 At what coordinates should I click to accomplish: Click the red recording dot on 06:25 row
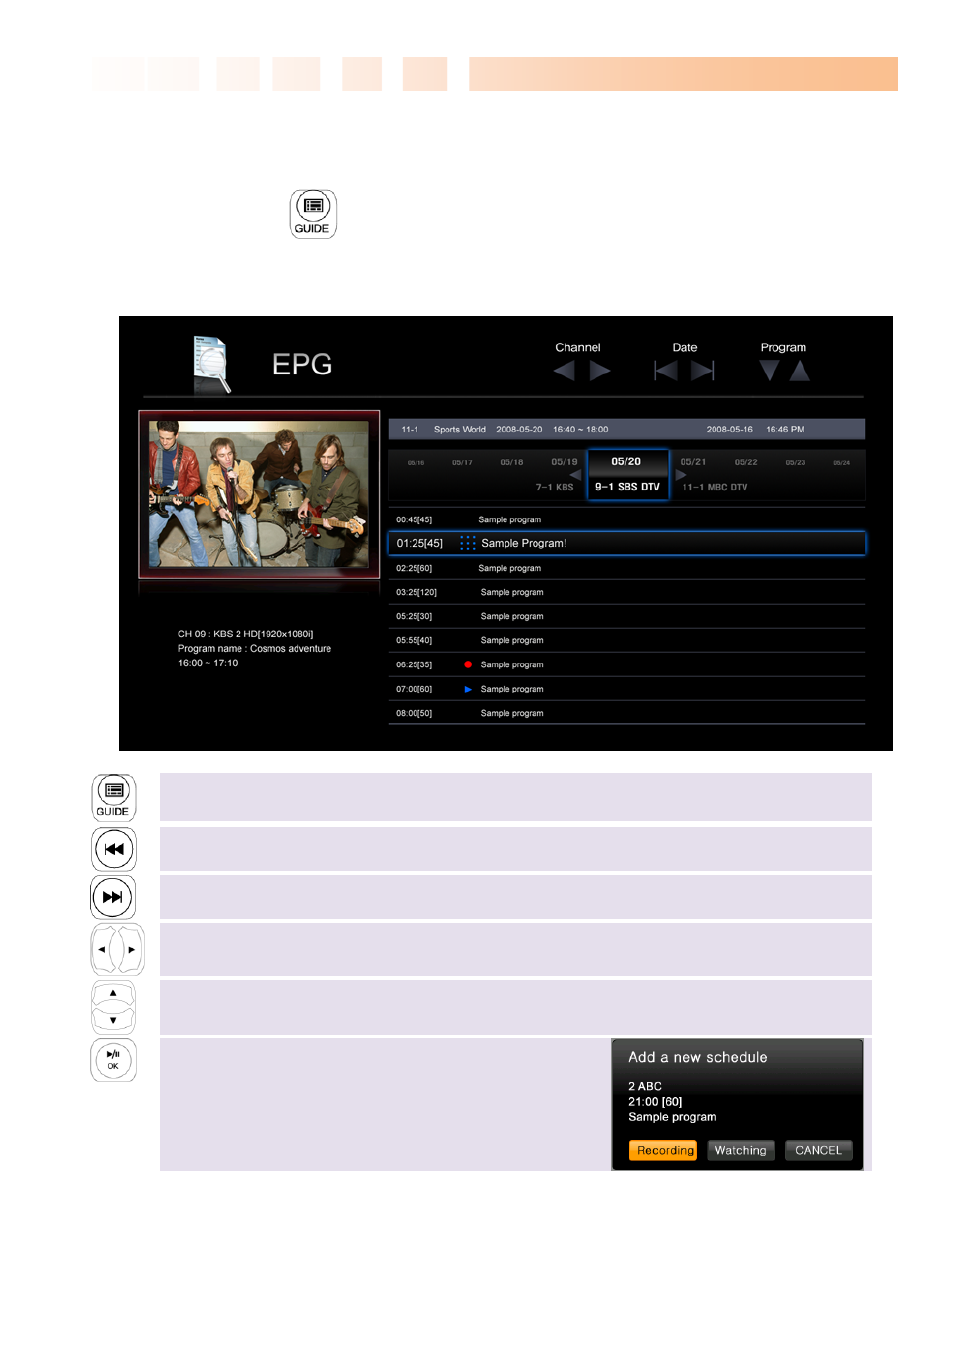(x=468, y=665)
